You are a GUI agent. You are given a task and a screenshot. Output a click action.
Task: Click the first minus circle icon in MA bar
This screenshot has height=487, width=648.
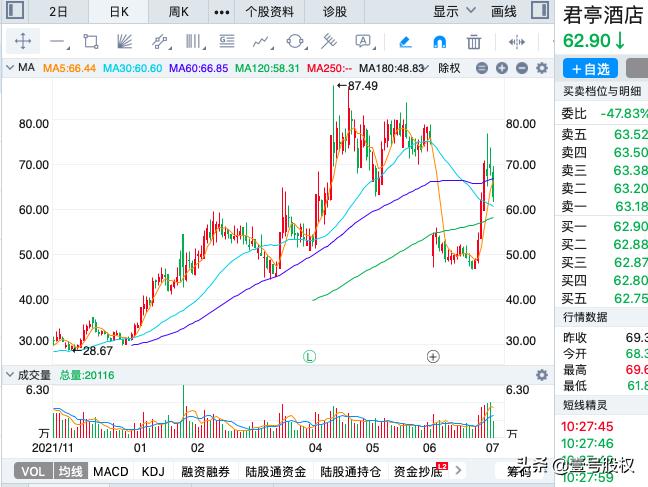pyautogui.click(x=482, y=68)
